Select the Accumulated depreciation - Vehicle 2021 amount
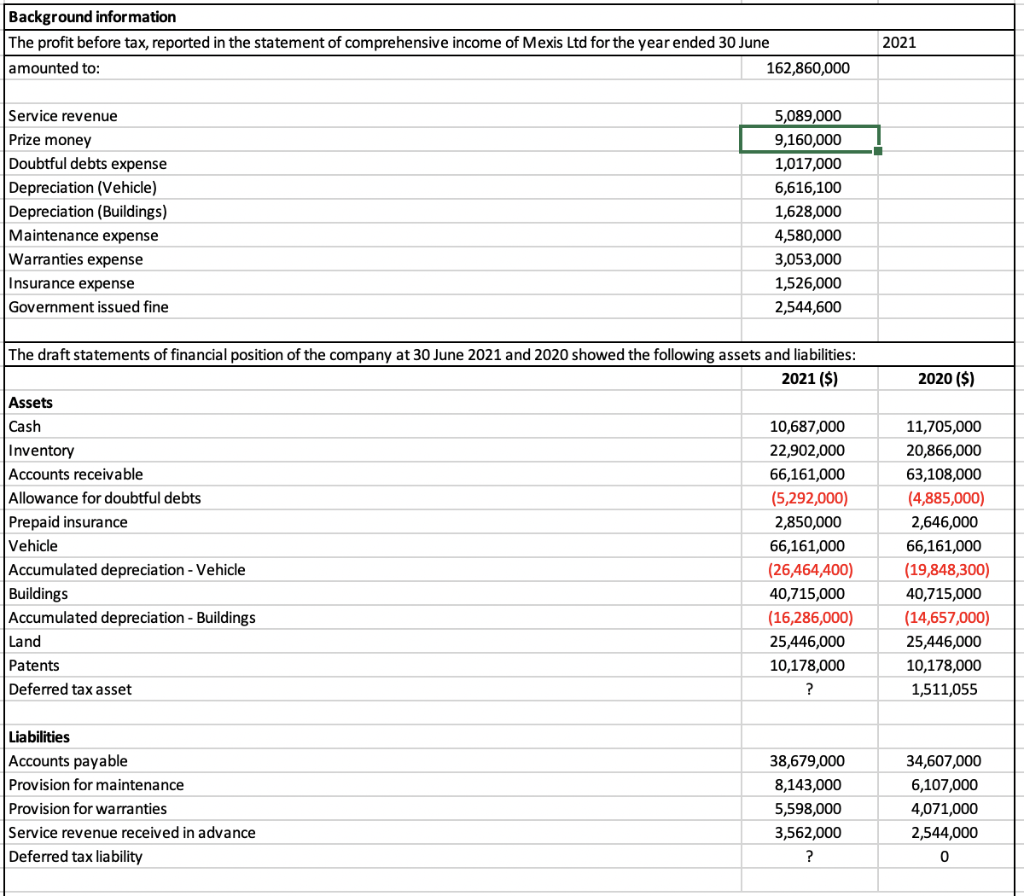 pyautogui.click(x=808, y=569)
